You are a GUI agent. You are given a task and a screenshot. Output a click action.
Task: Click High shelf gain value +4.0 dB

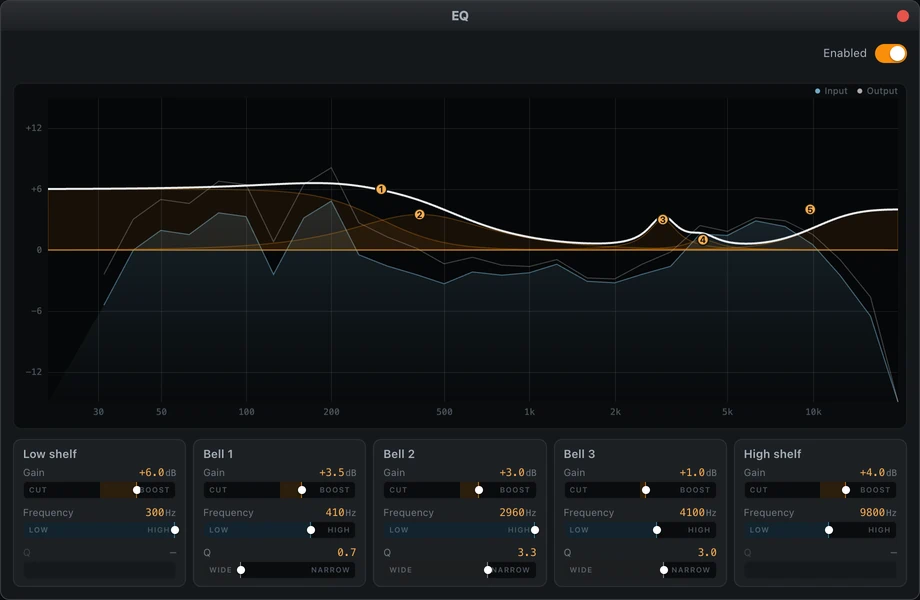coord(878,472)
